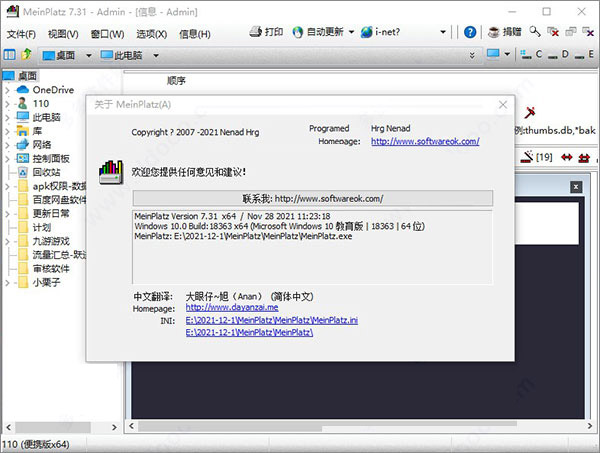Click the 打印 (Print) printer icon
600x453 pixels.
point(259,33)
